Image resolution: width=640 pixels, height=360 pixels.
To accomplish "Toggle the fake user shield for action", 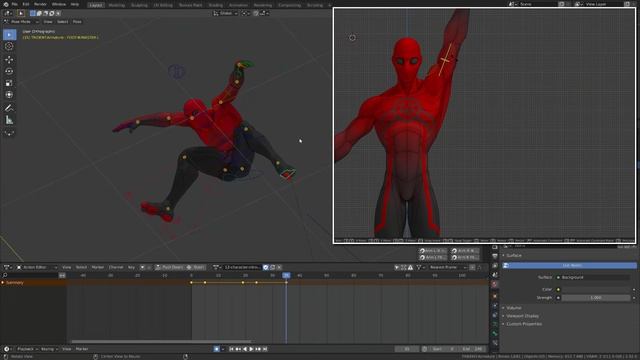I will pyautogui.click(x=266, y=267).
